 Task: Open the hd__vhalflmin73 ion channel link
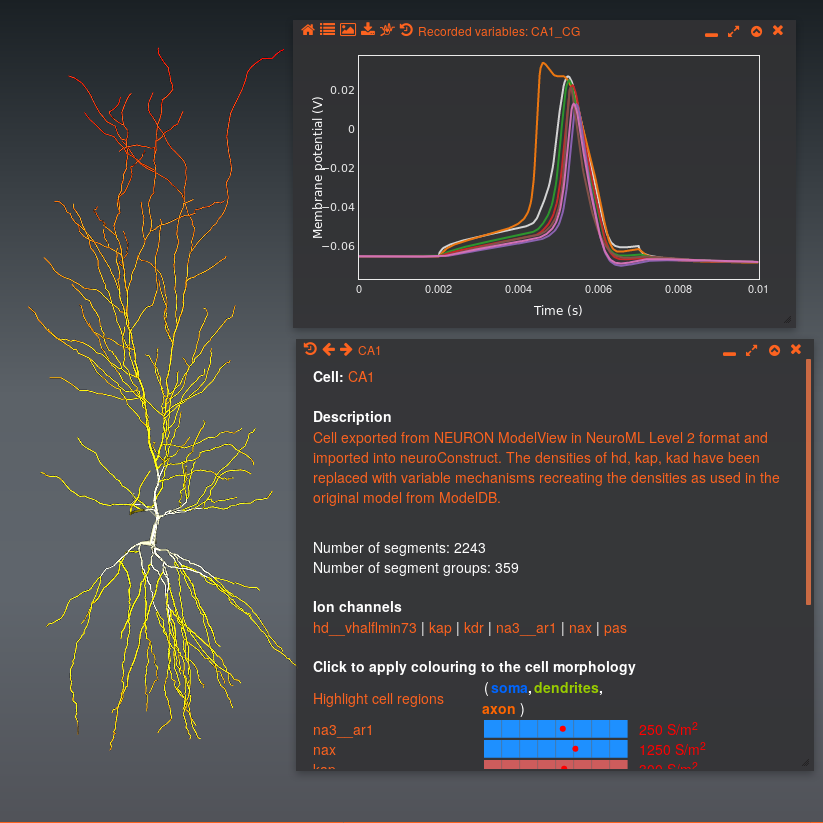coord(364,628)
